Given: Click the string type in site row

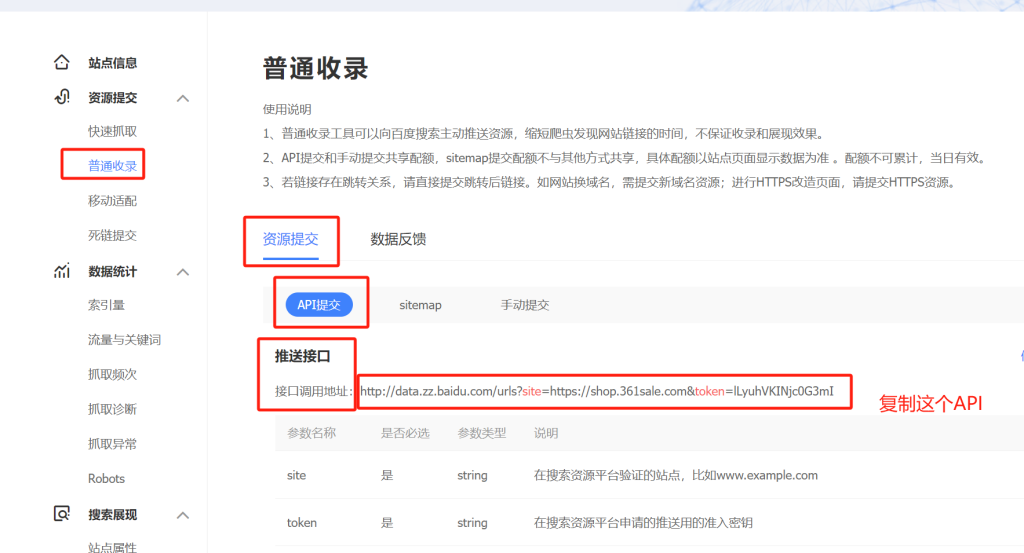Looking at the screenshot, I should click(x=472, y=475).
